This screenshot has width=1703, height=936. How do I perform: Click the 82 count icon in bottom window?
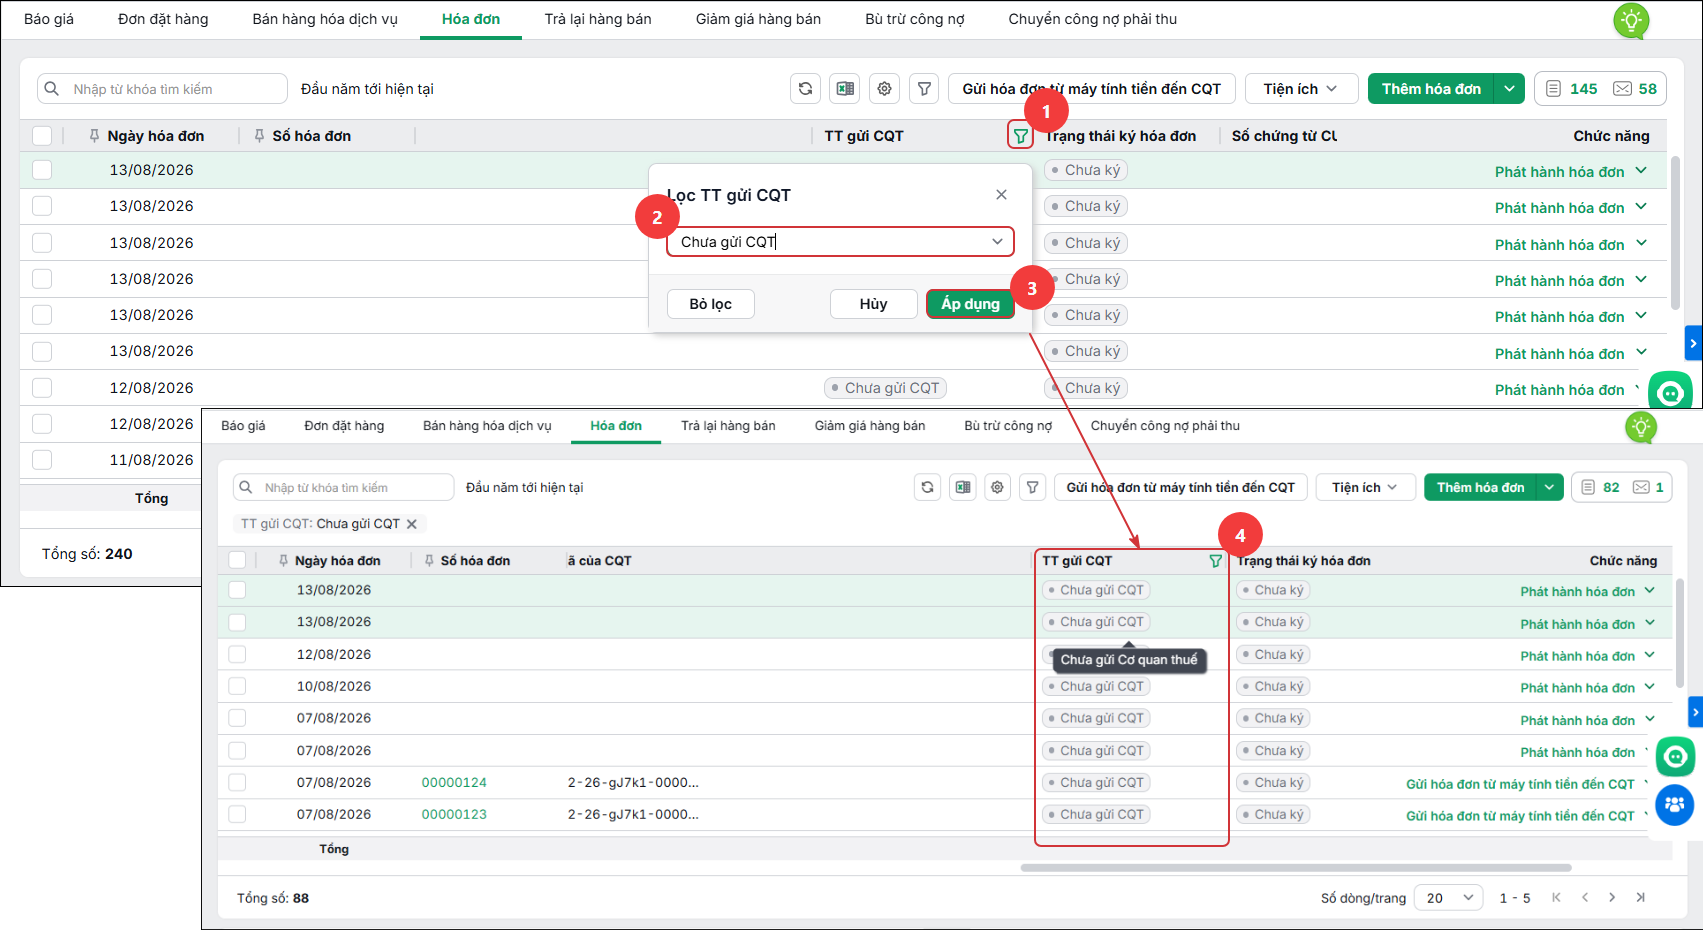pyautogui.click(x=1588, y=487)
